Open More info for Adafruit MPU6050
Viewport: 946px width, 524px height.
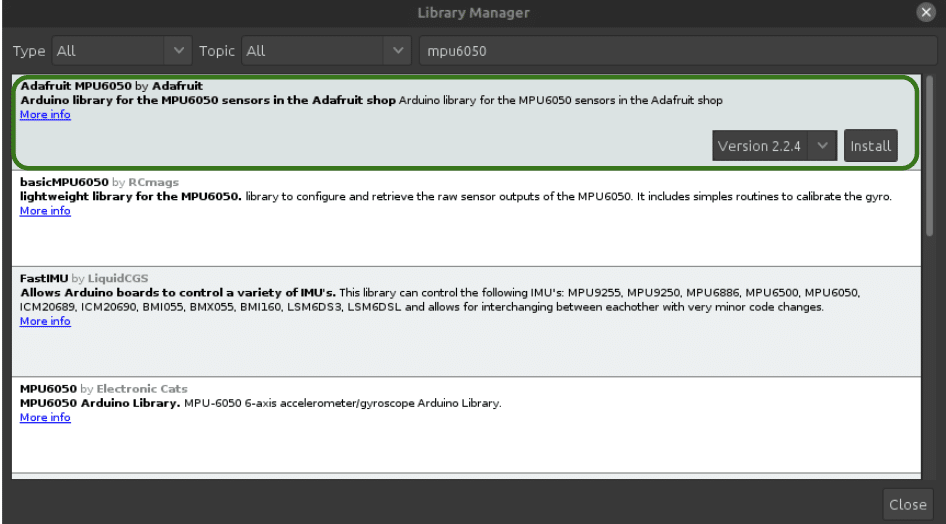[x=45, y=115]
